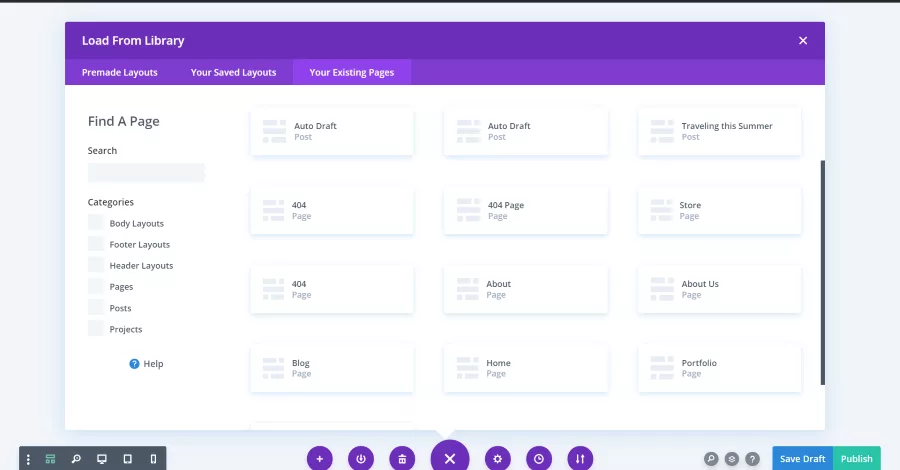Screen dimensions: 900x470
Task: Select the Your Existing Pages tab
Action: point(352,72)
